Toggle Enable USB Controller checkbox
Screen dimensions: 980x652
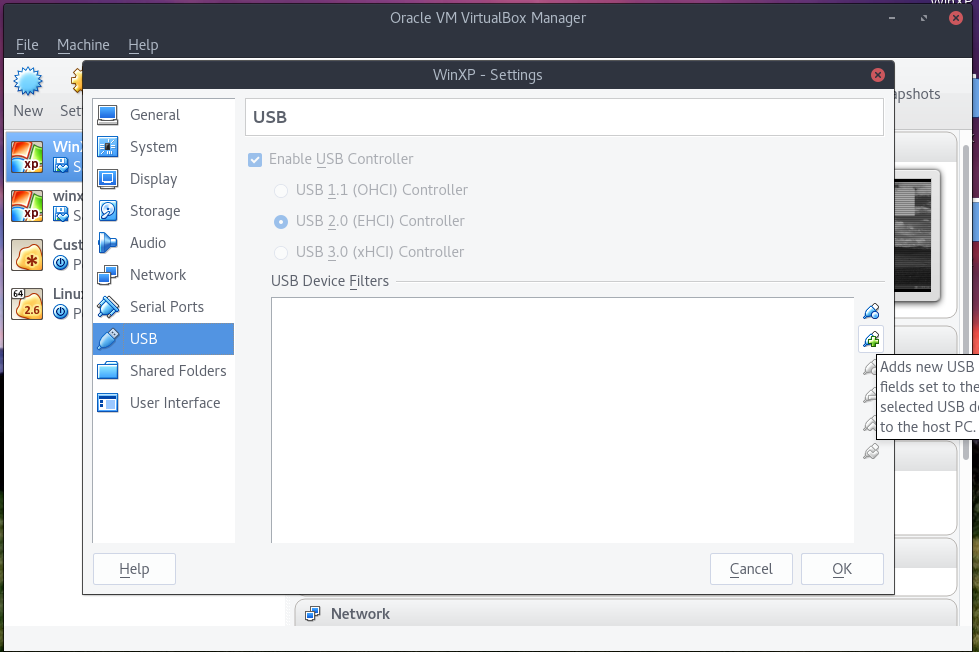(255, 159)
